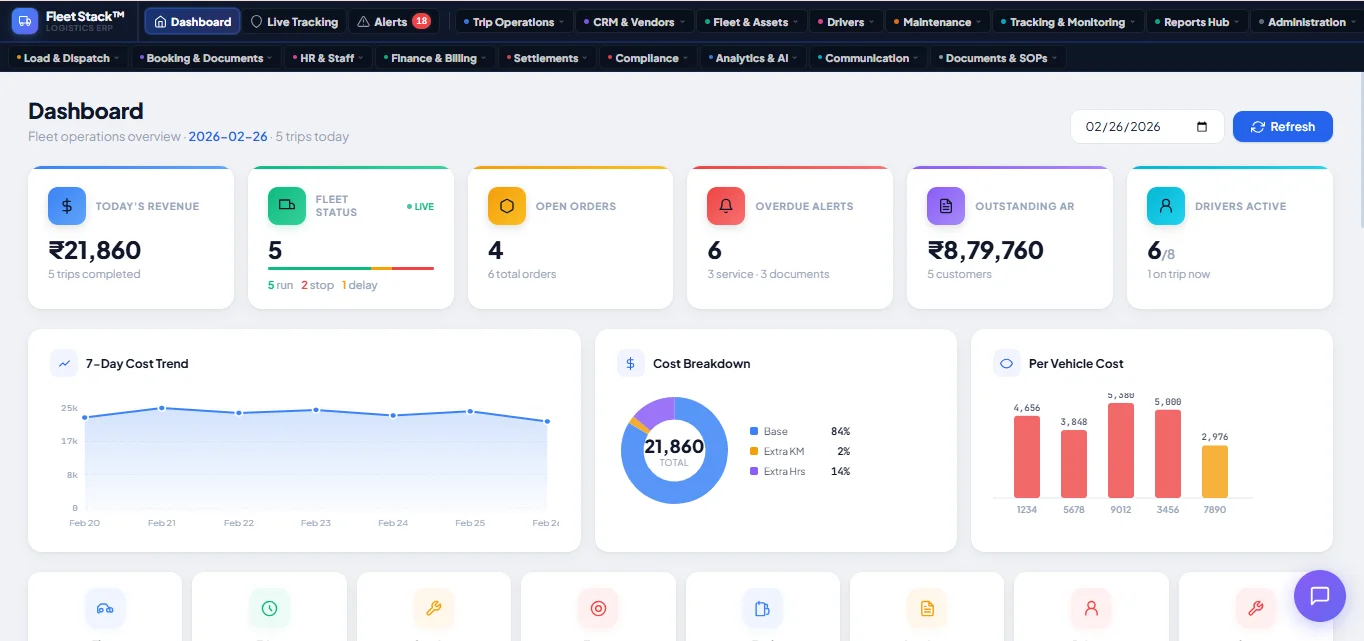Click the 2026-02-26 date link in subtitle
Image resolution: width=1364 pixels, height=641 pixels.
click(228, 137)
